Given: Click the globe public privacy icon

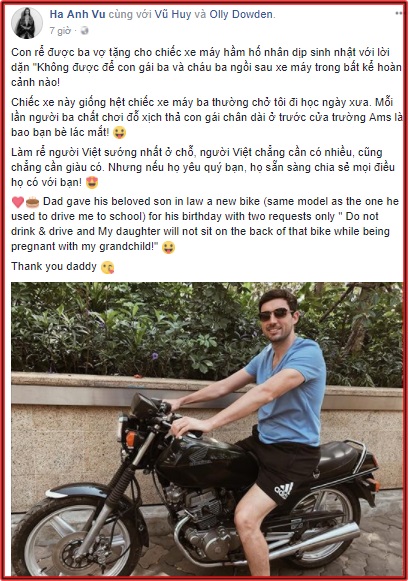Looking at the screenshot, I should [85, 31].
